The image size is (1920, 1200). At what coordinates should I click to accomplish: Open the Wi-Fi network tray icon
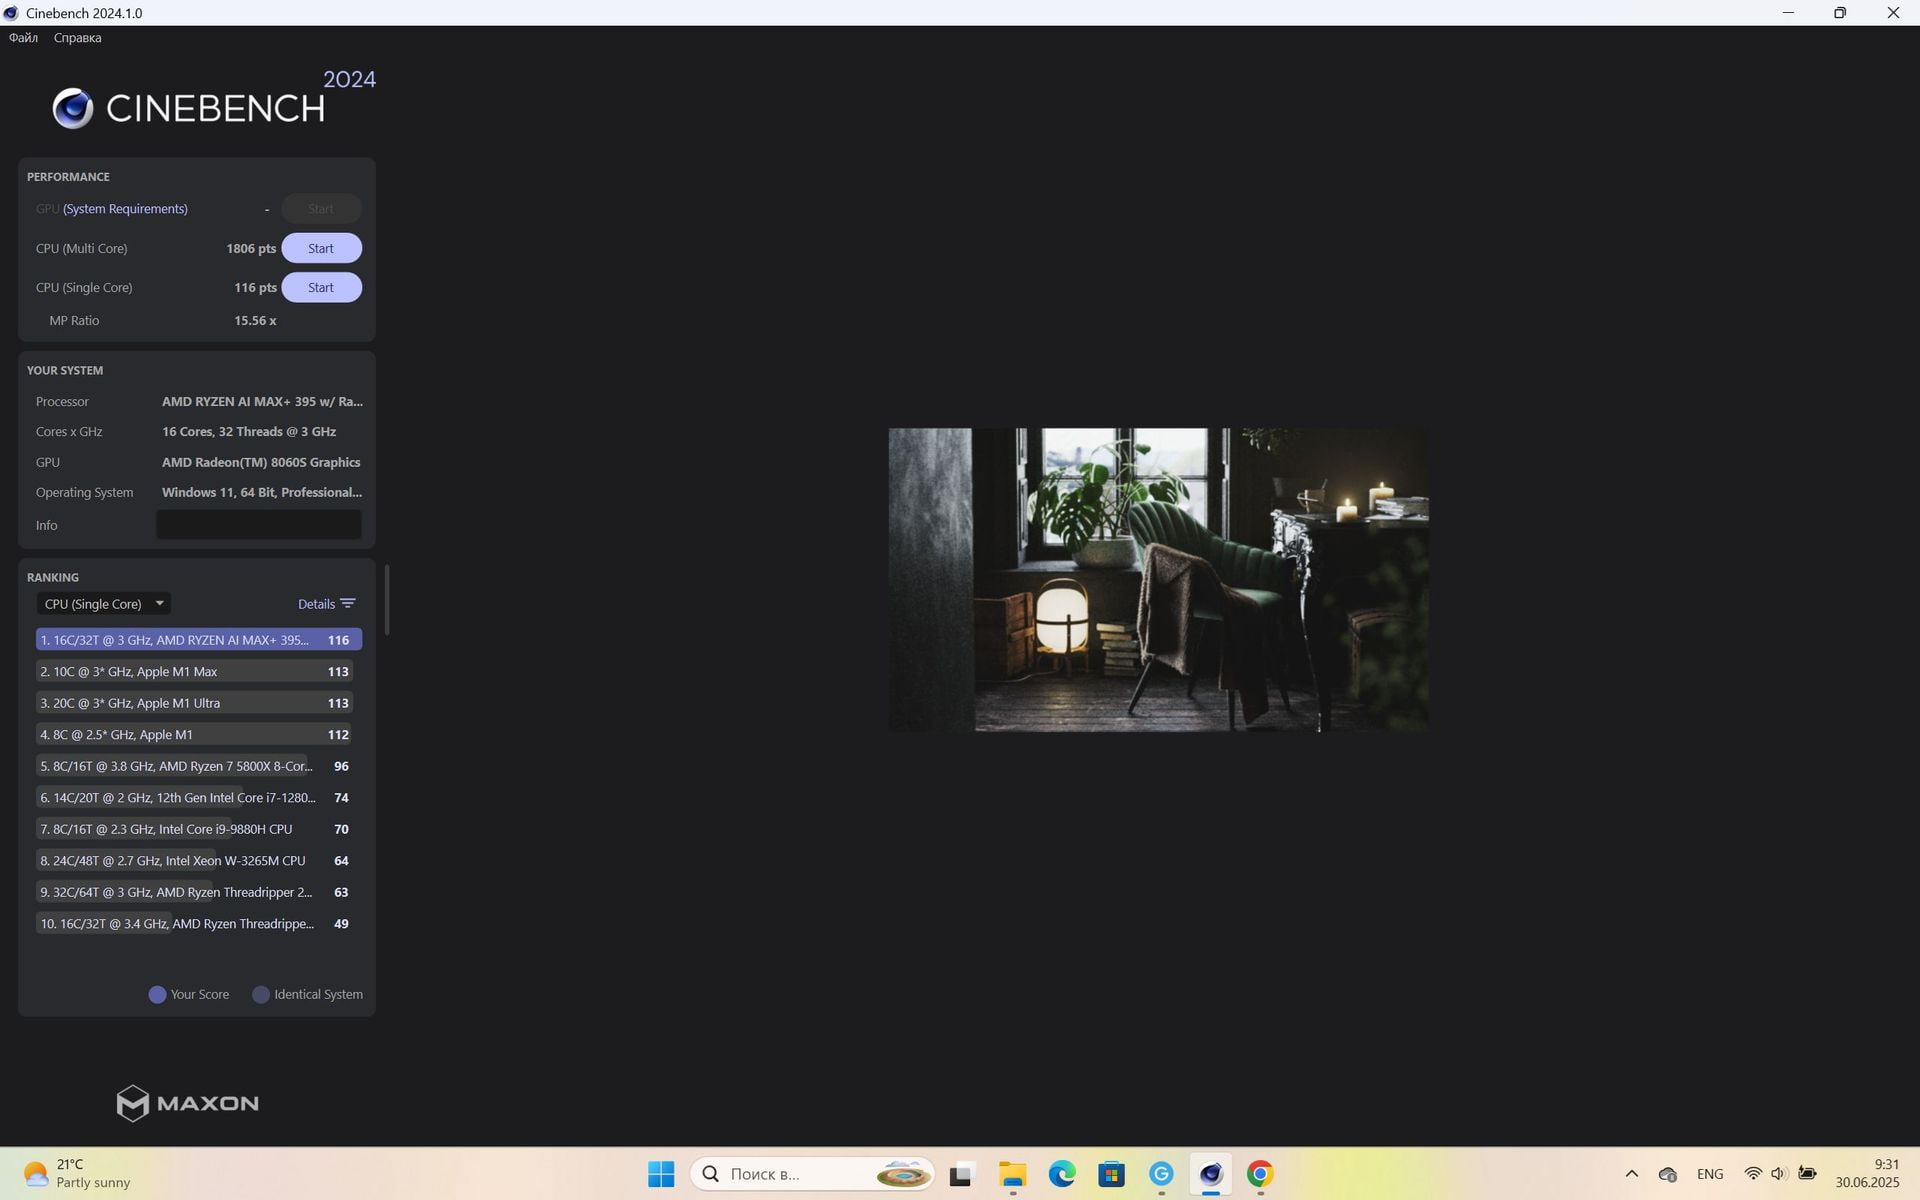coord(1752,1174)
